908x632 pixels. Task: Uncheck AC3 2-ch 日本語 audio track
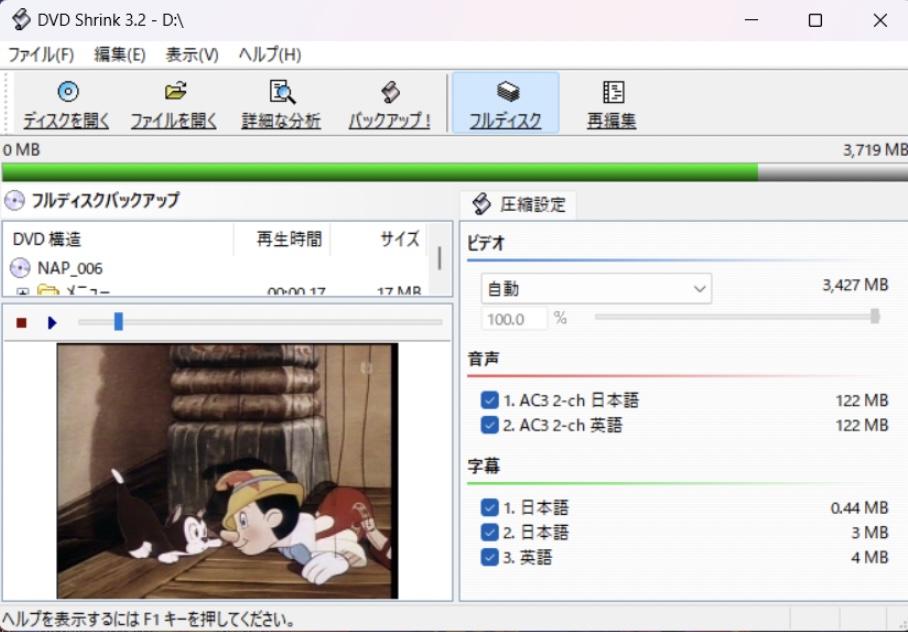tap(489, 400)
